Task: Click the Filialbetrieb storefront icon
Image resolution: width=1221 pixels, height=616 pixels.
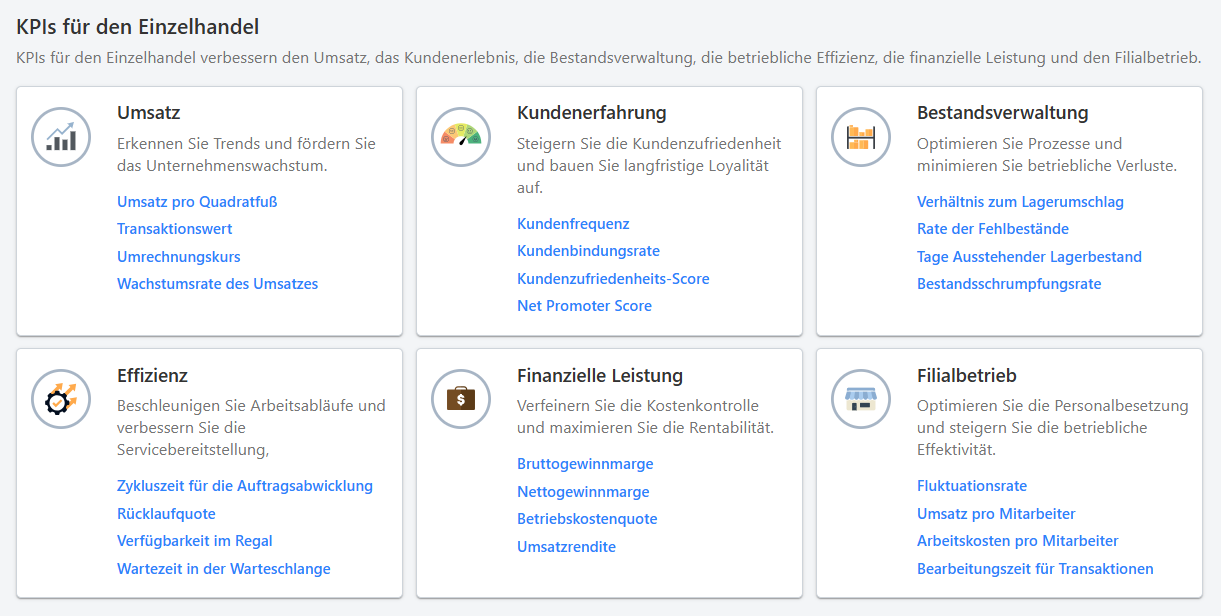Action: click(860, 398)
